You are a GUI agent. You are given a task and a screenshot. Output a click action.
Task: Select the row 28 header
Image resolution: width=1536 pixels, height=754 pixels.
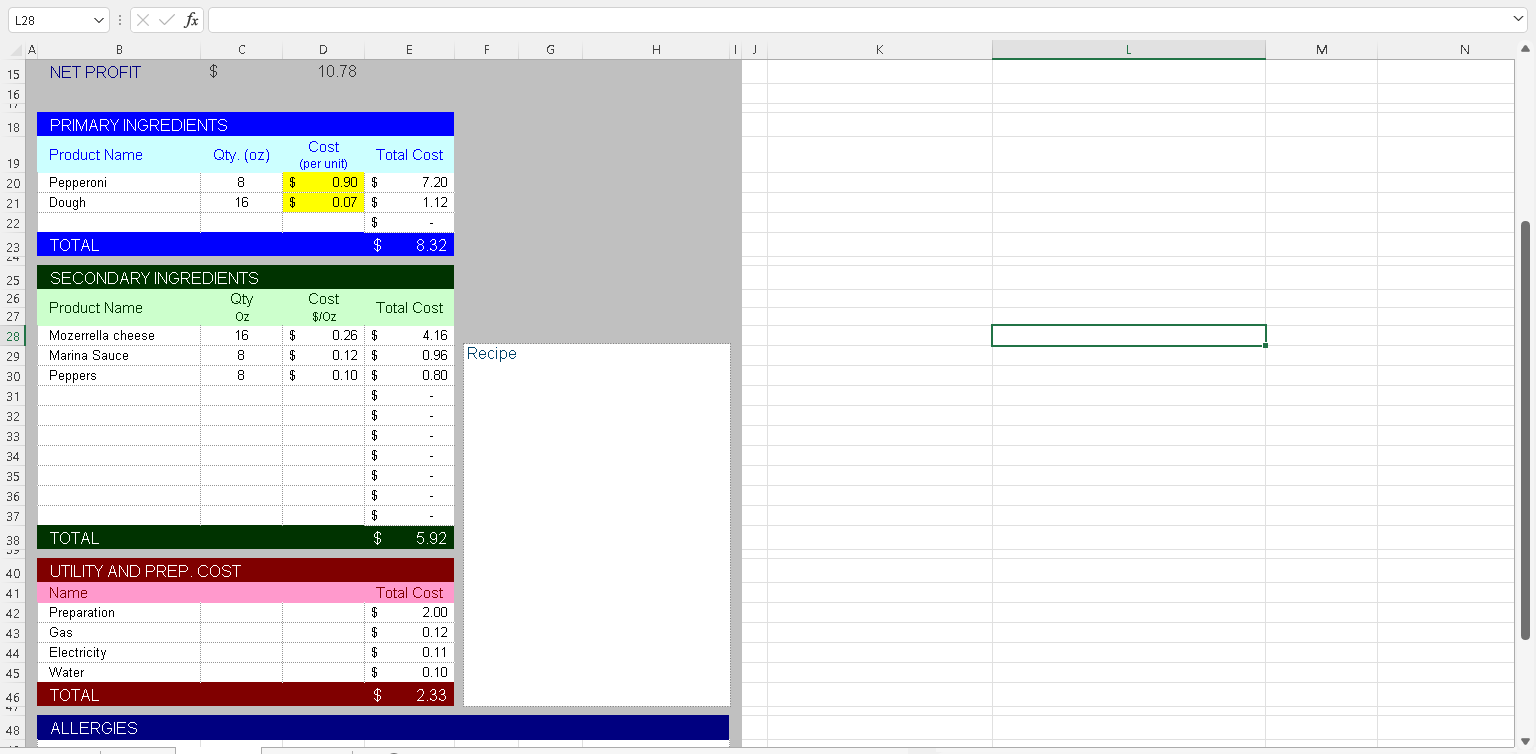pos(13,335)
